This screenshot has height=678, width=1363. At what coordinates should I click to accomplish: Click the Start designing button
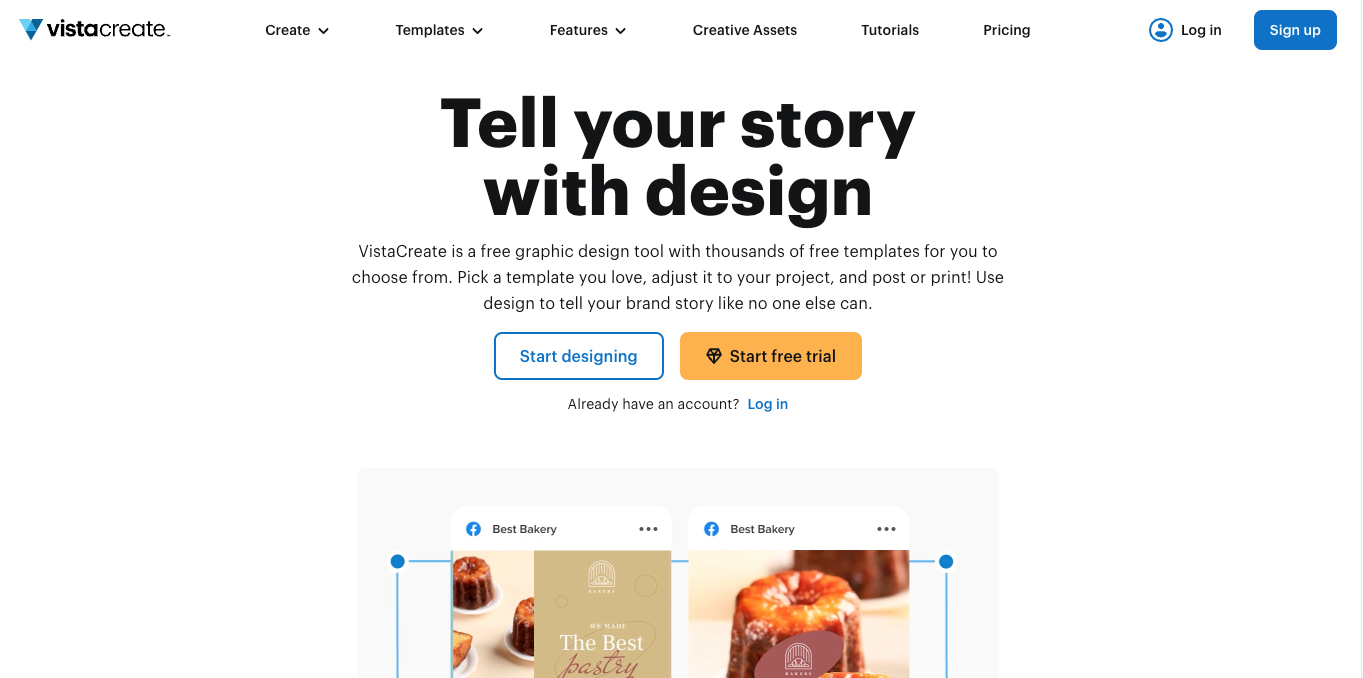pyautogui.click(x=578, y=356)
